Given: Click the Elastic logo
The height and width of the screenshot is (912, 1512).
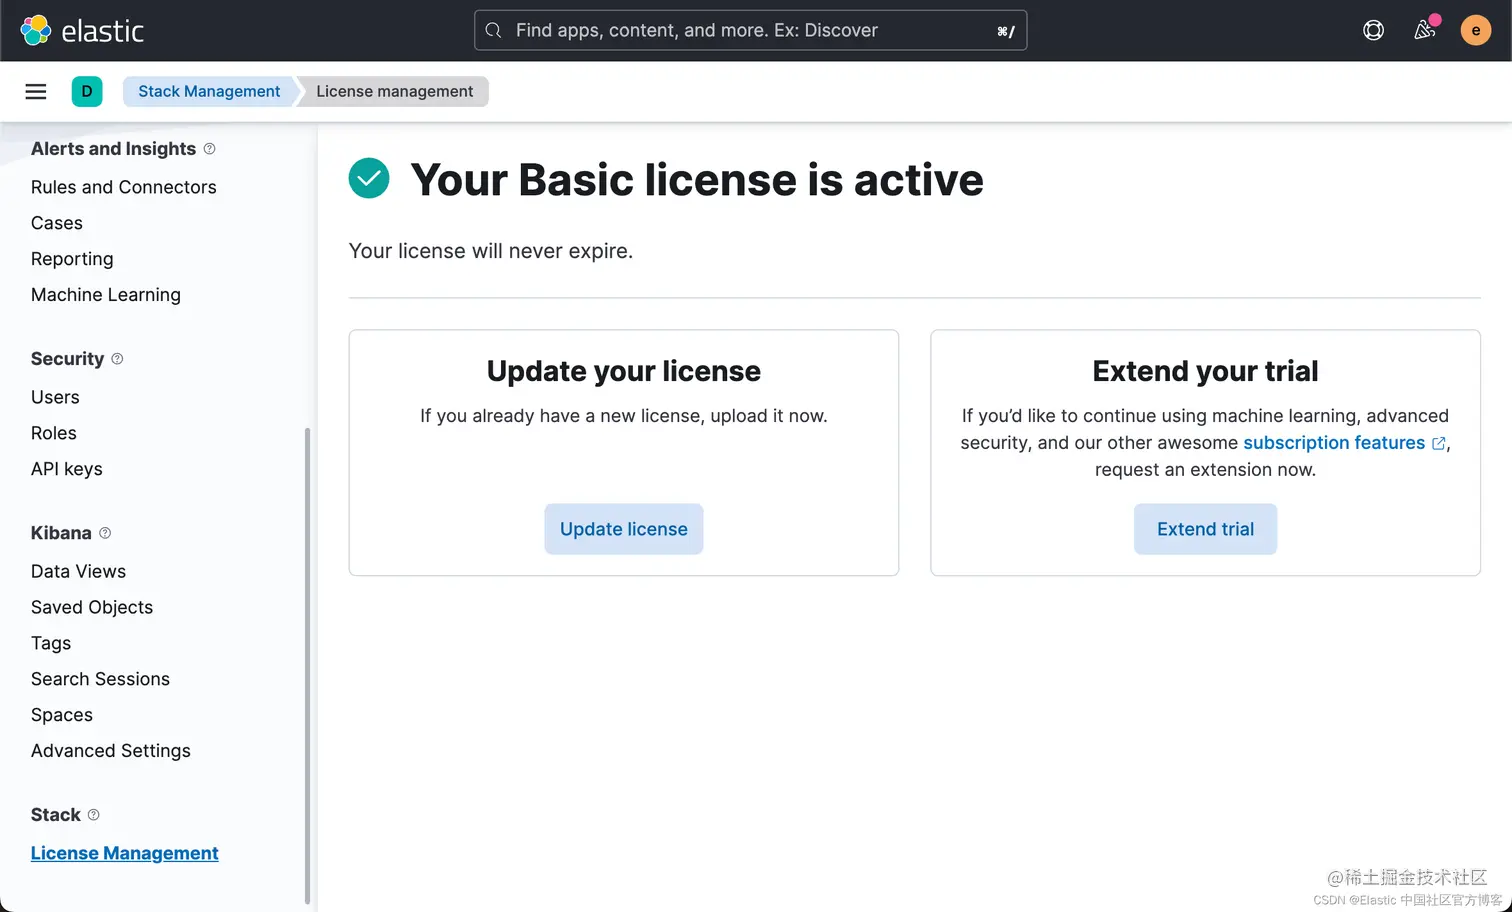Looking at the screenshot, I should [82, 30].
